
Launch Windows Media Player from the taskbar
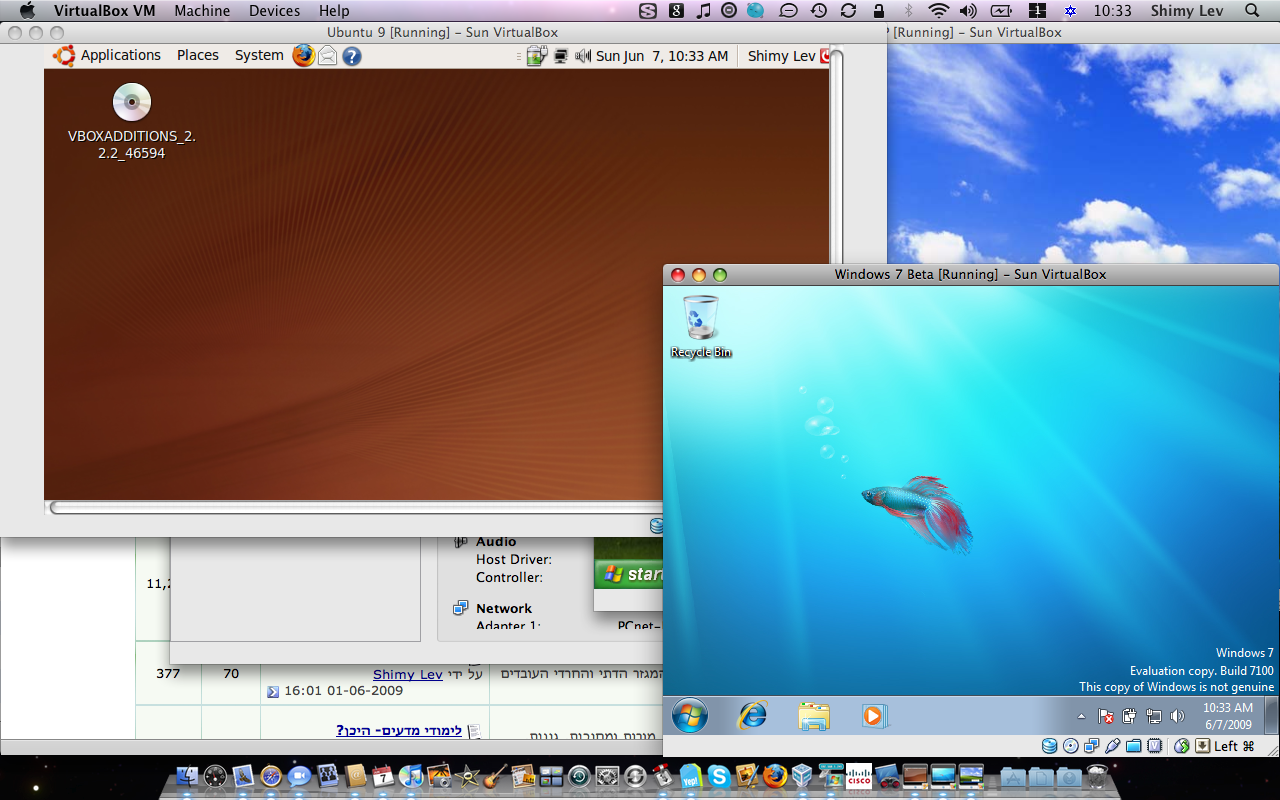tap(873, 716)
